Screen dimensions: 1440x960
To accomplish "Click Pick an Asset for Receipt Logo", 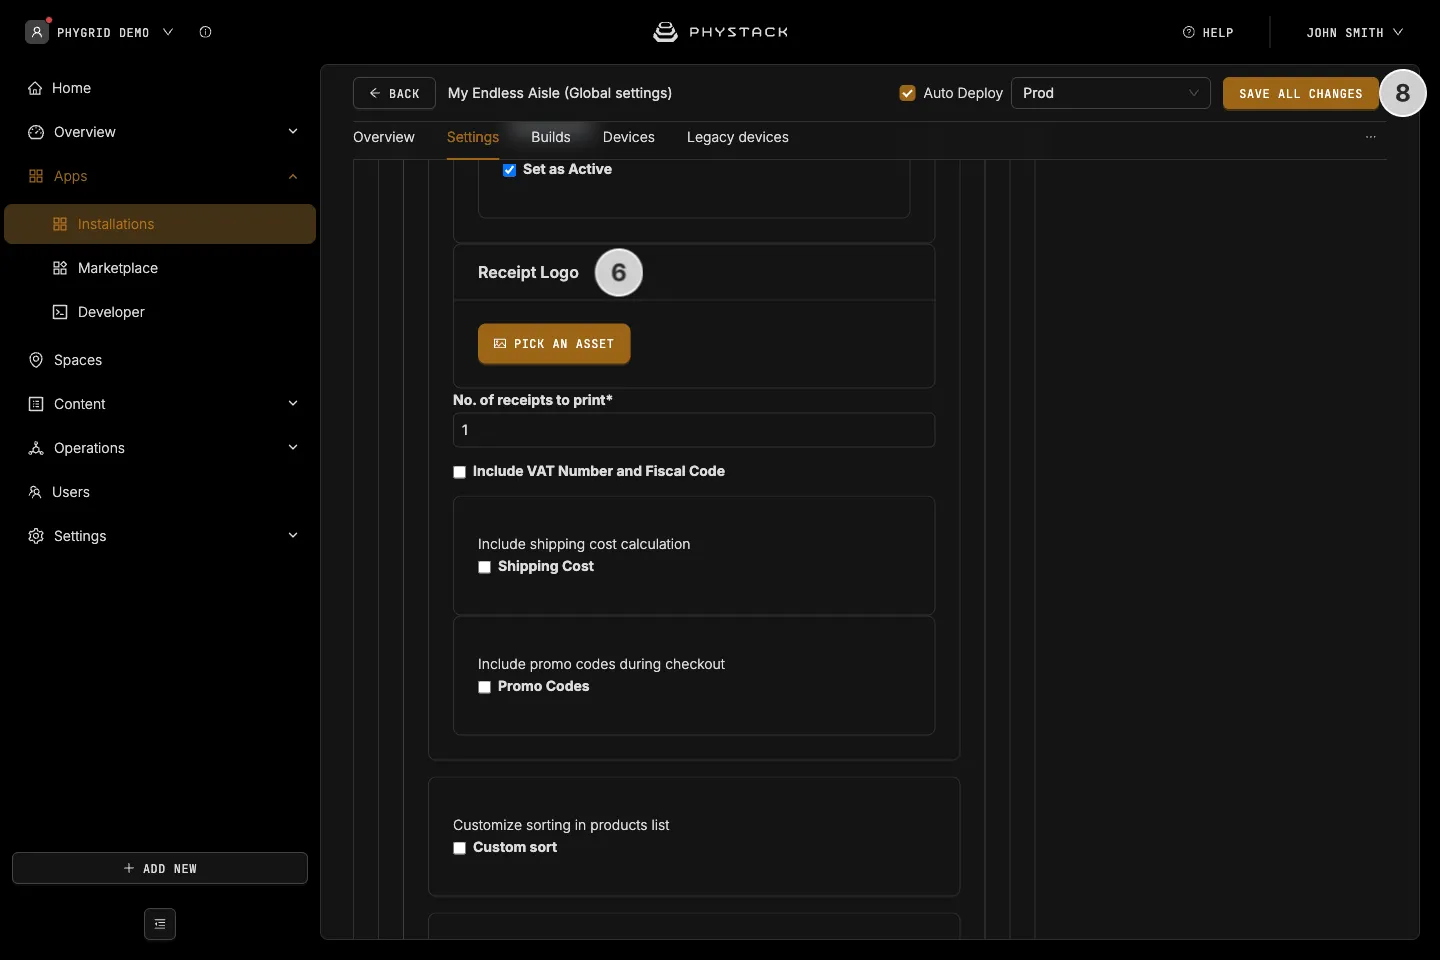I will [x=554, y=344].
